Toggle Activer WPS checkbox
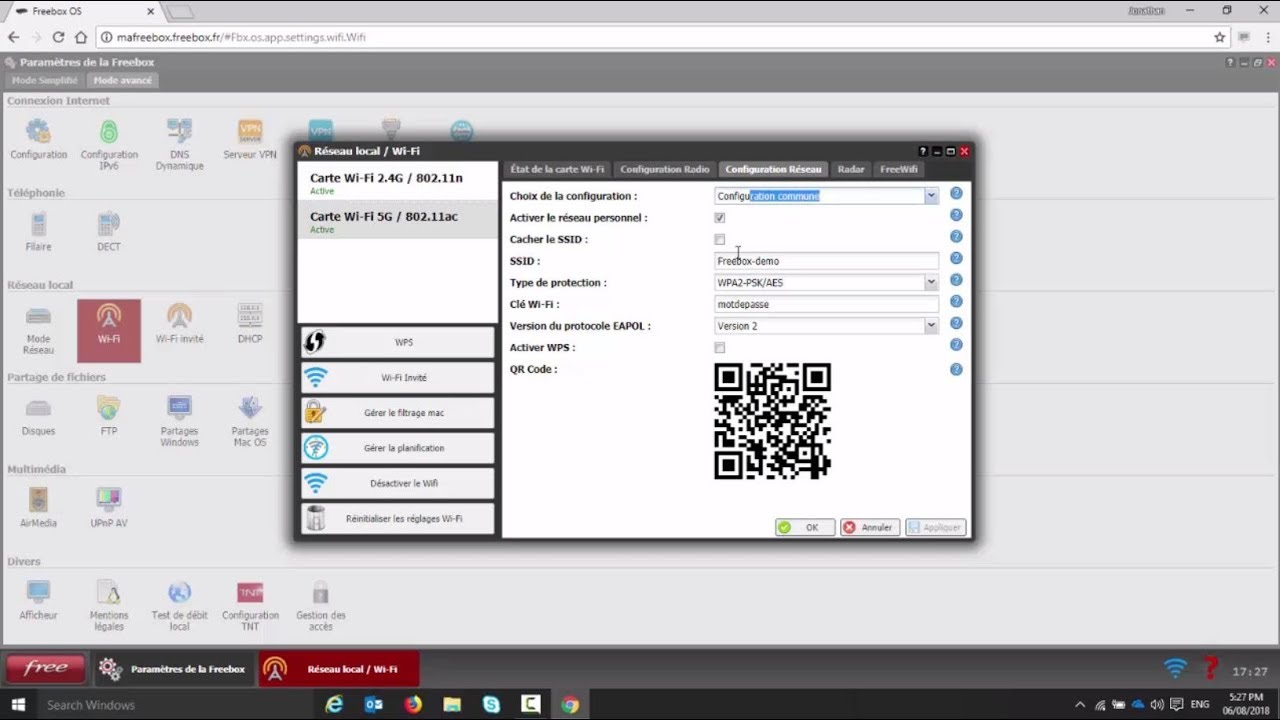Viewport: 1280px width, 720px height. coord(720,347)
